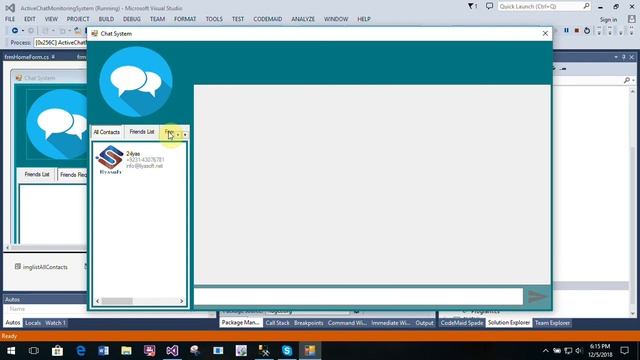The image size is (640, 360).
Task: Click the Quick Launch search magnifier
Action: pos(586,6)
